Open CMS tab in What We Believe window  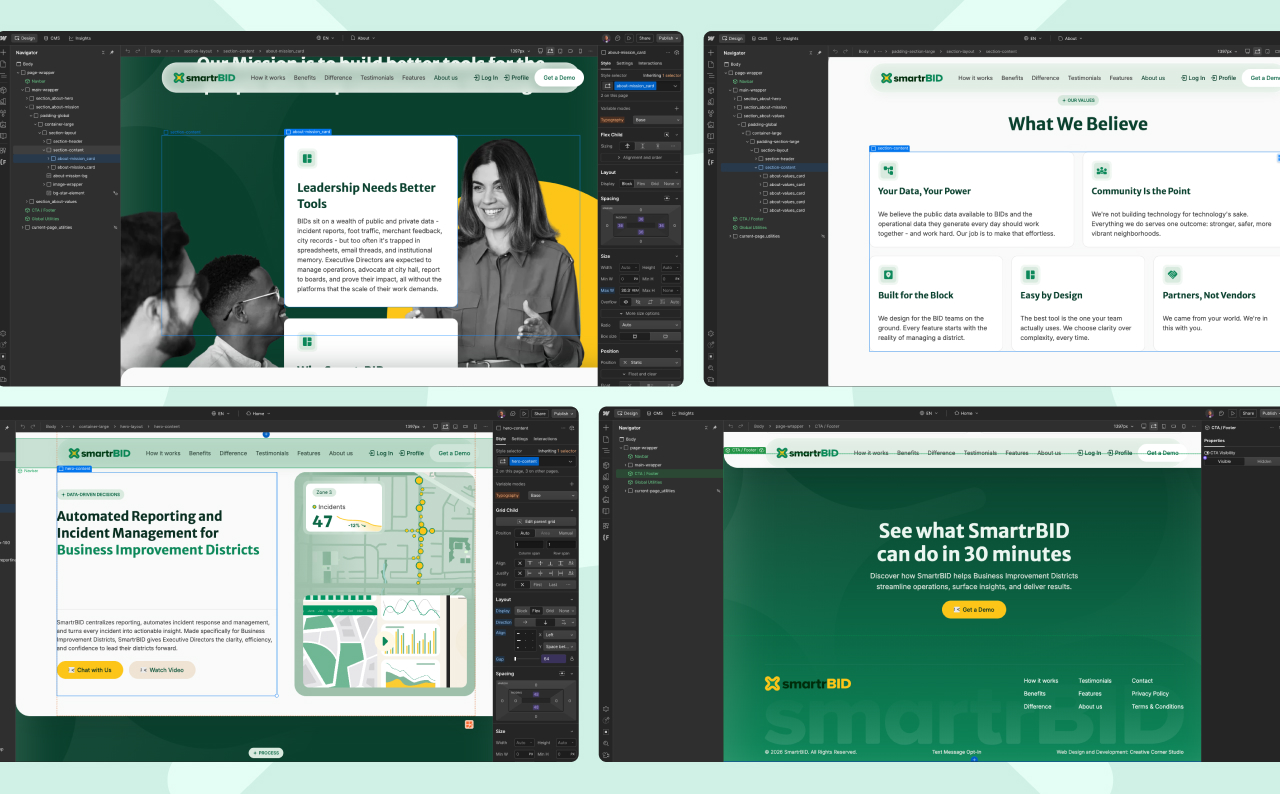759,38
